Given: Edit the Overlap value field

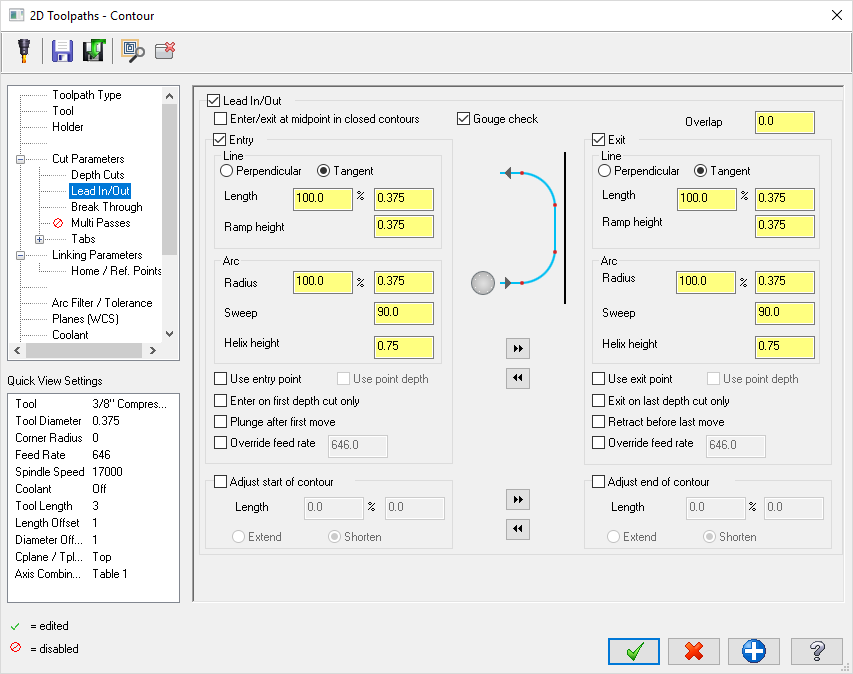Looking at the screenshot, I should pos(784,121).
